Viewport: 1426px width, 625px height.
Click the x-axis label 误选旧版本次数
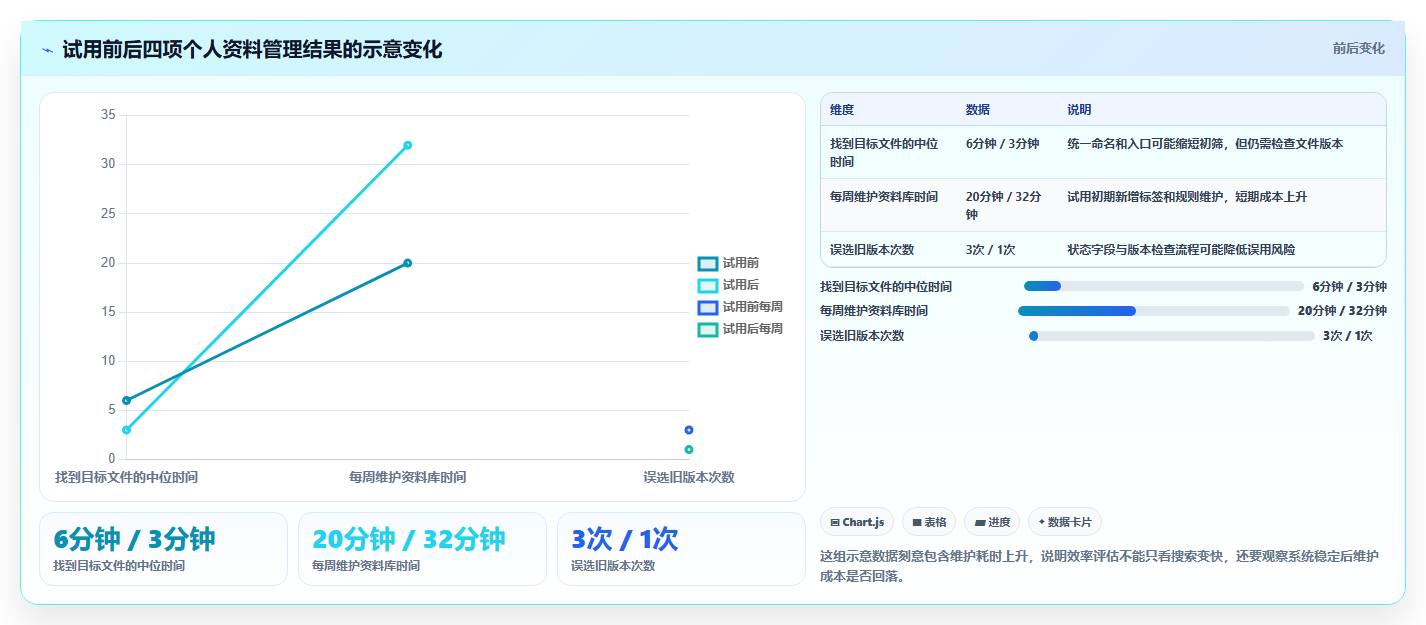click(x=689, y=477)
